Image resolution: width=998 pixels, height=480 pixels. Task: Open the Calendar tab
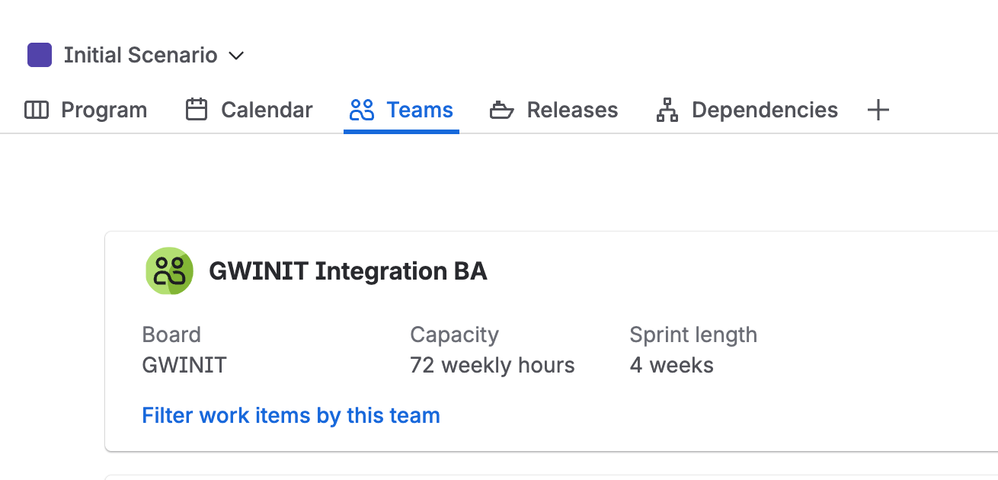pos(266,110)
